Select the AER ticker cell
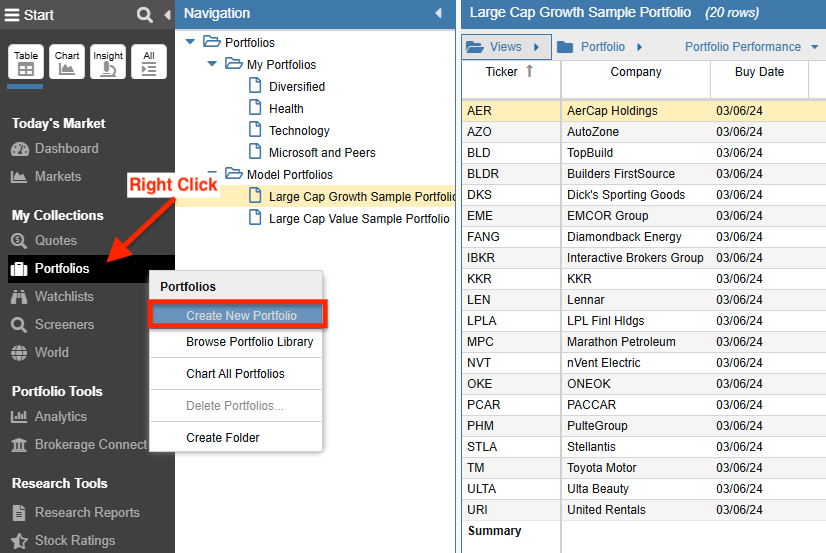826x553 pixels. point(511,111)
